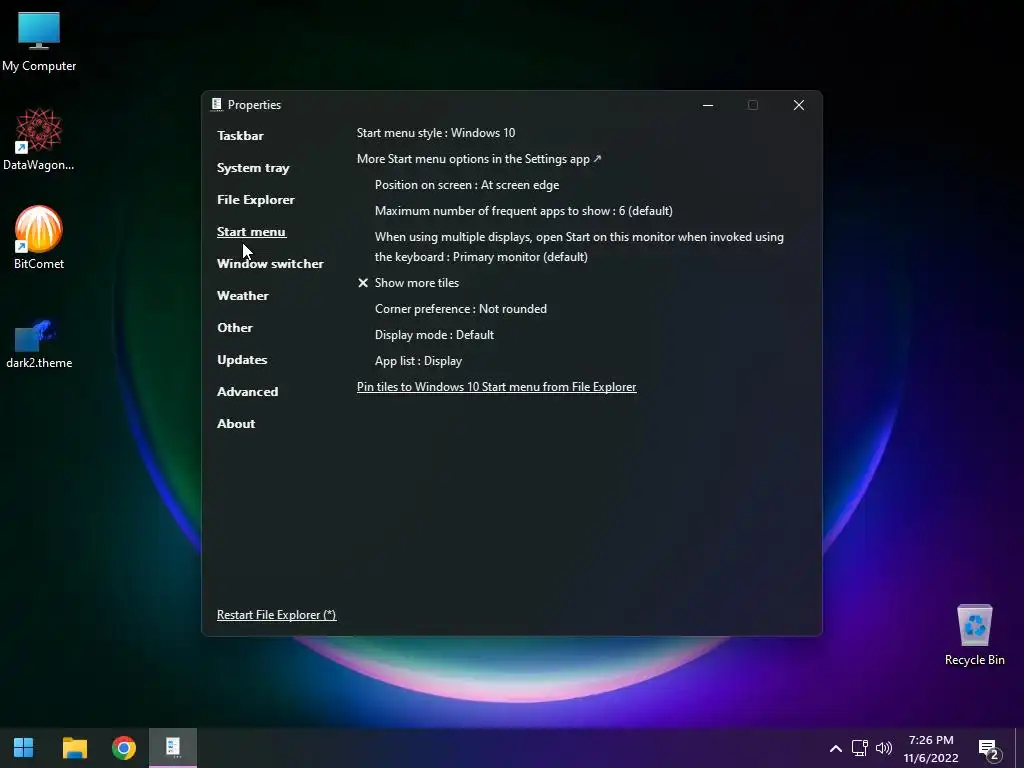The height and width of the screenshot is (768, 1024).
Task: Open the Weather settings section
Action: pyautogui.click(x=243, y=296)
